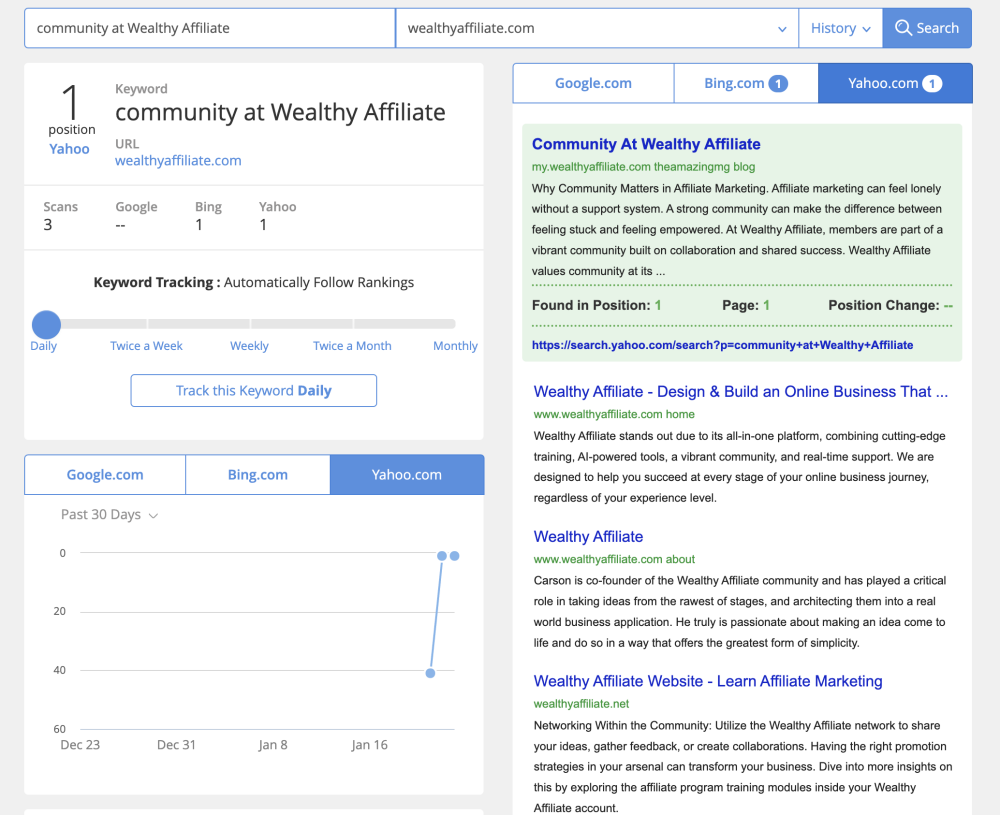Viewport: 1000px width, 815px height.
Task: Open Yahoo.com chart tab
Action: (407, 474)
